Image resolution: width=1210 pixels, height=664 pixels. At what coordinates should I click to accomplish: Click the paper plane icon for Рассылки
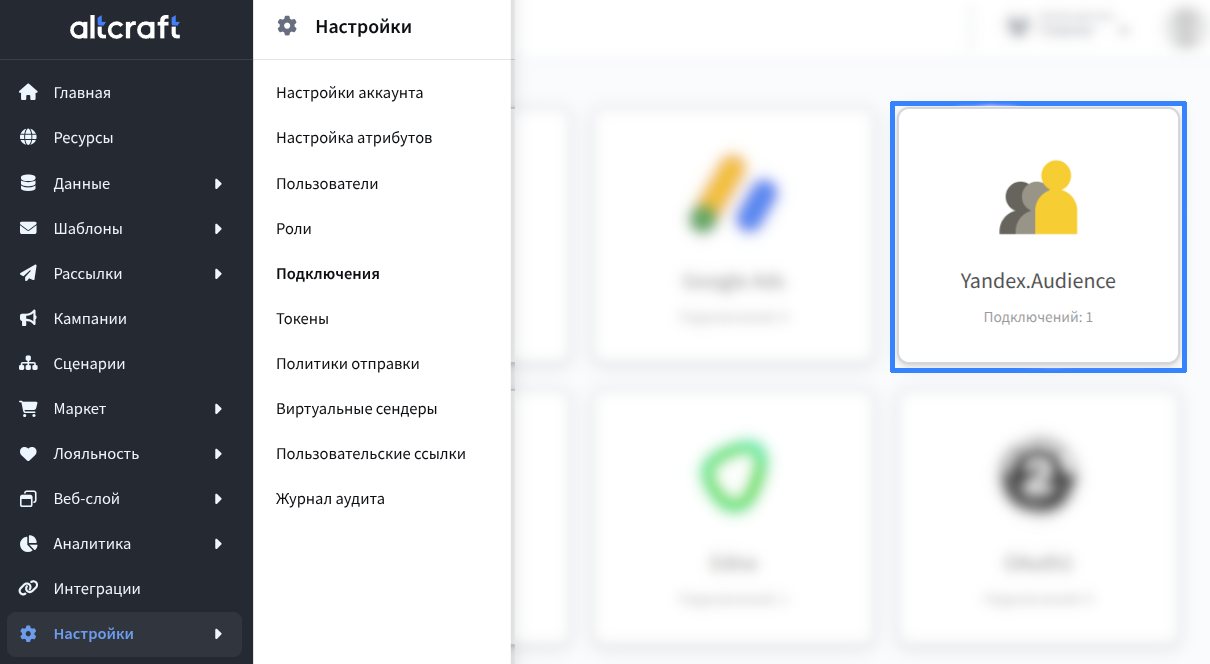(28, 273)
